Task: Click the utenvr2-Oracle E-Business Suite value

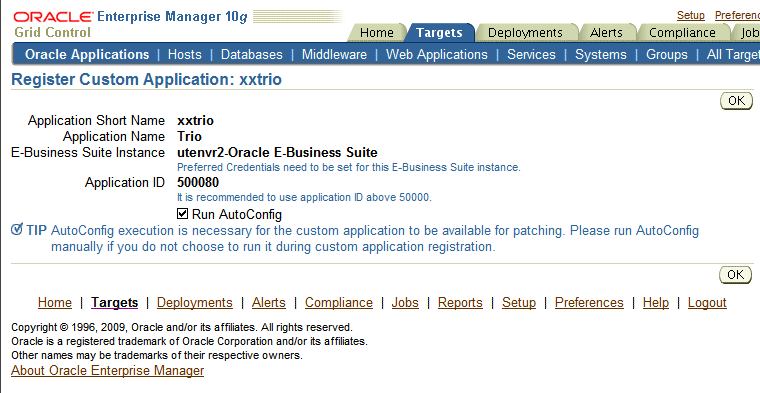Action: point(277,153)
